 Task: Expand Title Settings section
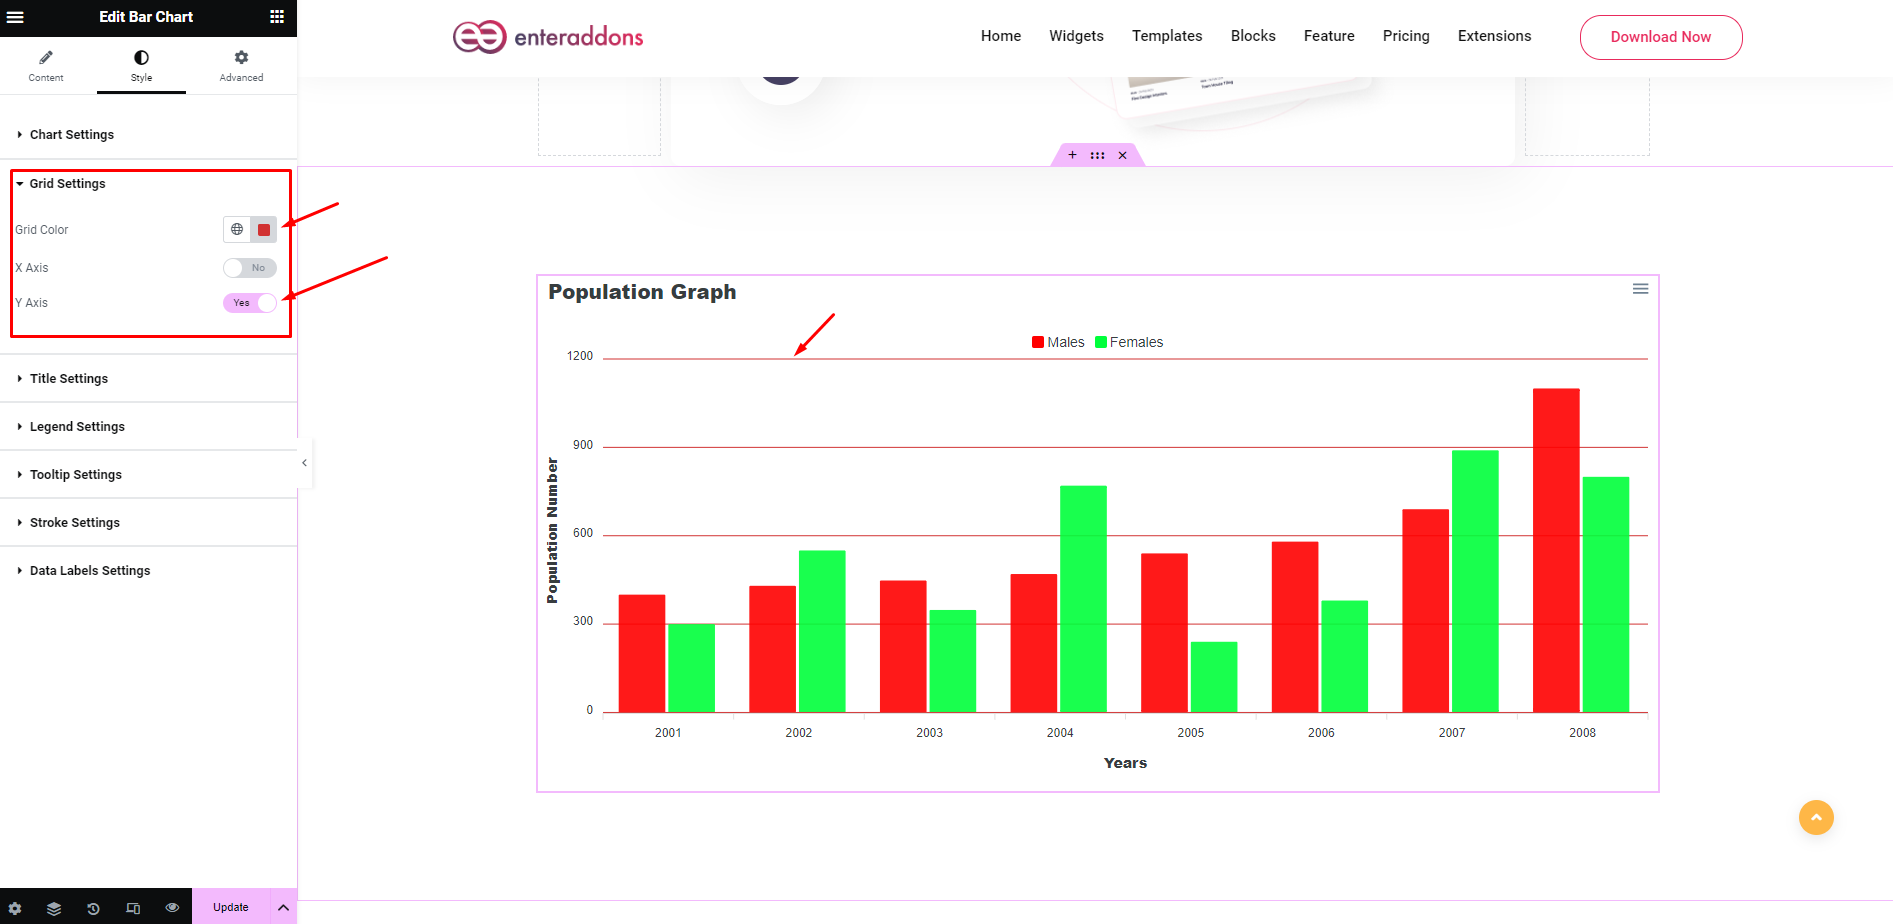point(148,379)
